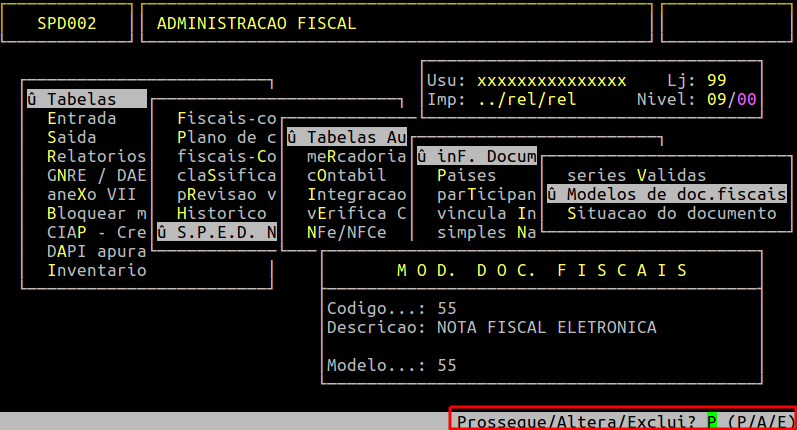Screen dimensions: 797x430
Task: Select the CIAP - Cre menu item
Action: pyautogui.click(x=97, y=232)
